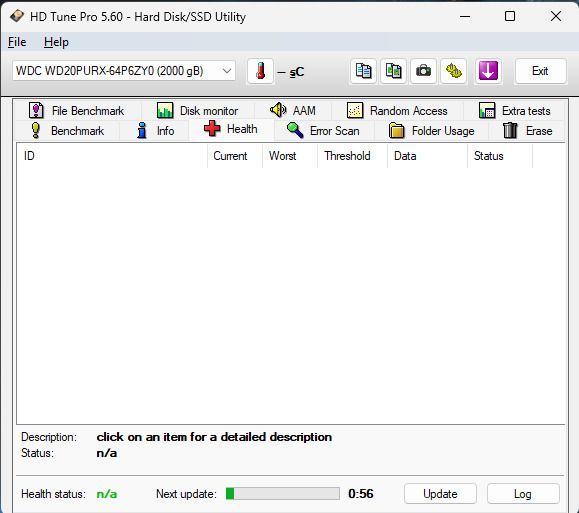This screenshot has width=579, height=513.
Task: Switch to the Extra tests tab
Action: [x=514, y=110]
